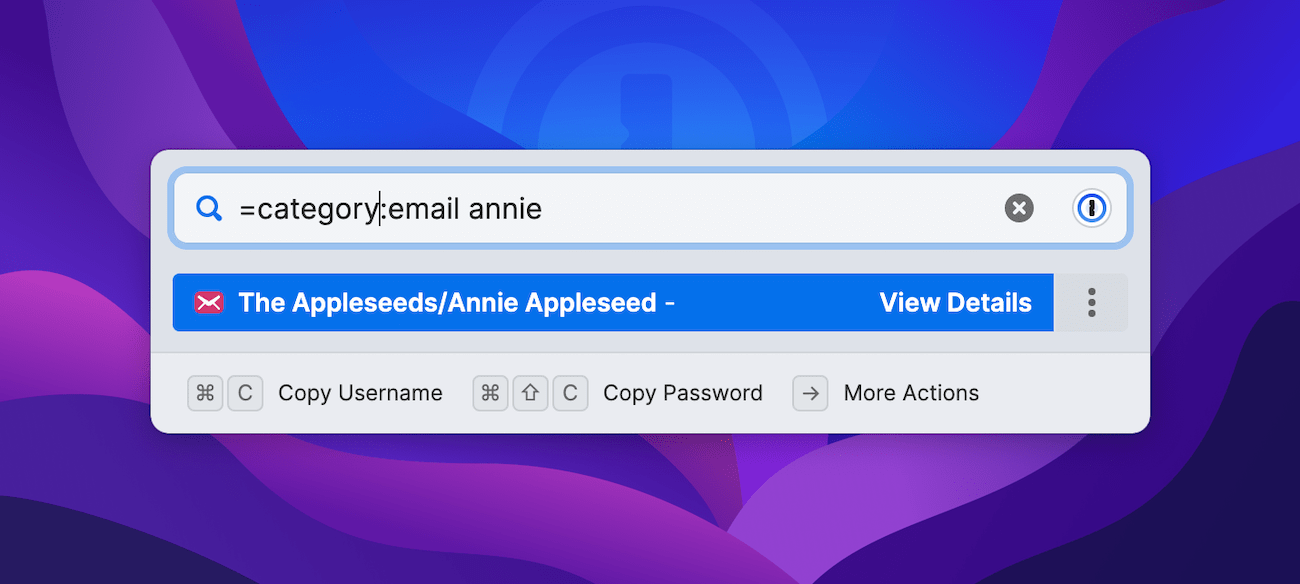Click the search query text =category:email annie
Image resolution: width=1300 pixels, height=584 pixels.
(x=390, y=208)
